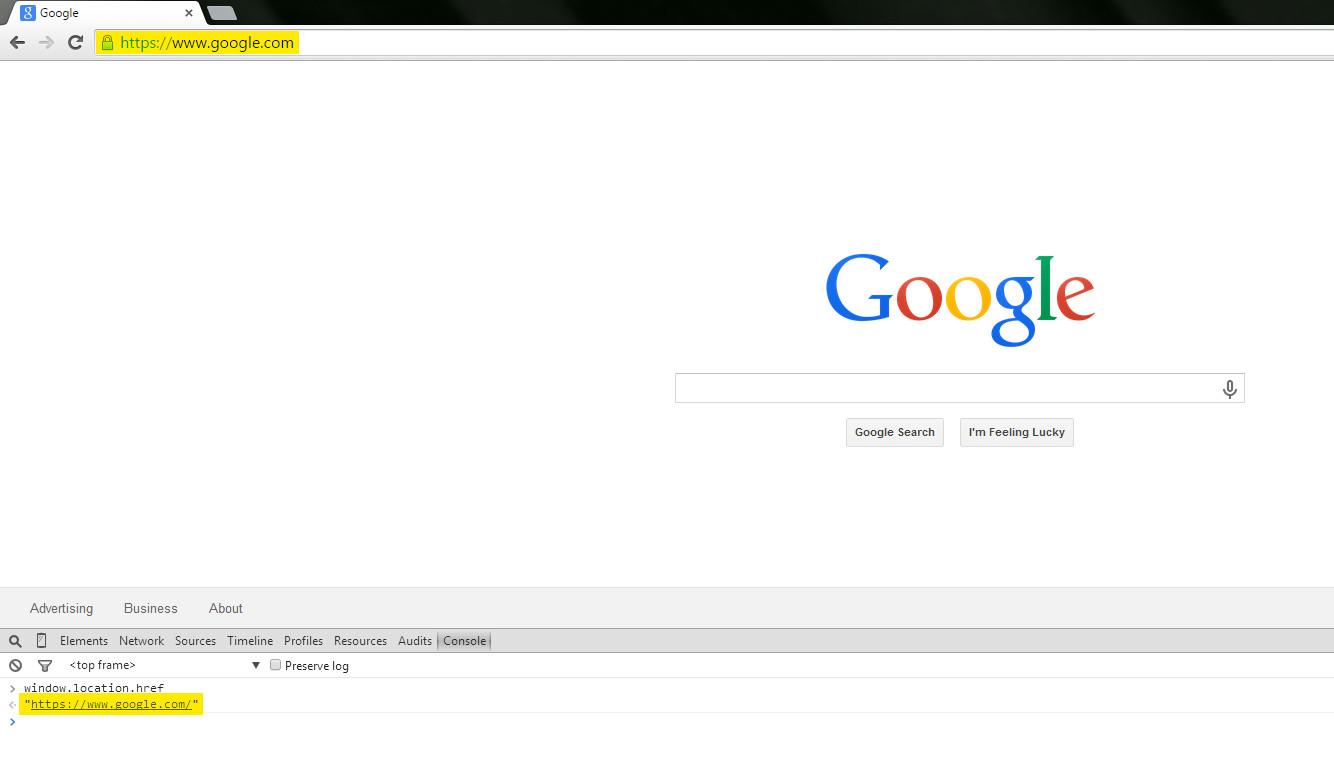The height and width of the screenshot is (772, 1334).
Task: Click the browser forward arrow
Action: (46, 42)
